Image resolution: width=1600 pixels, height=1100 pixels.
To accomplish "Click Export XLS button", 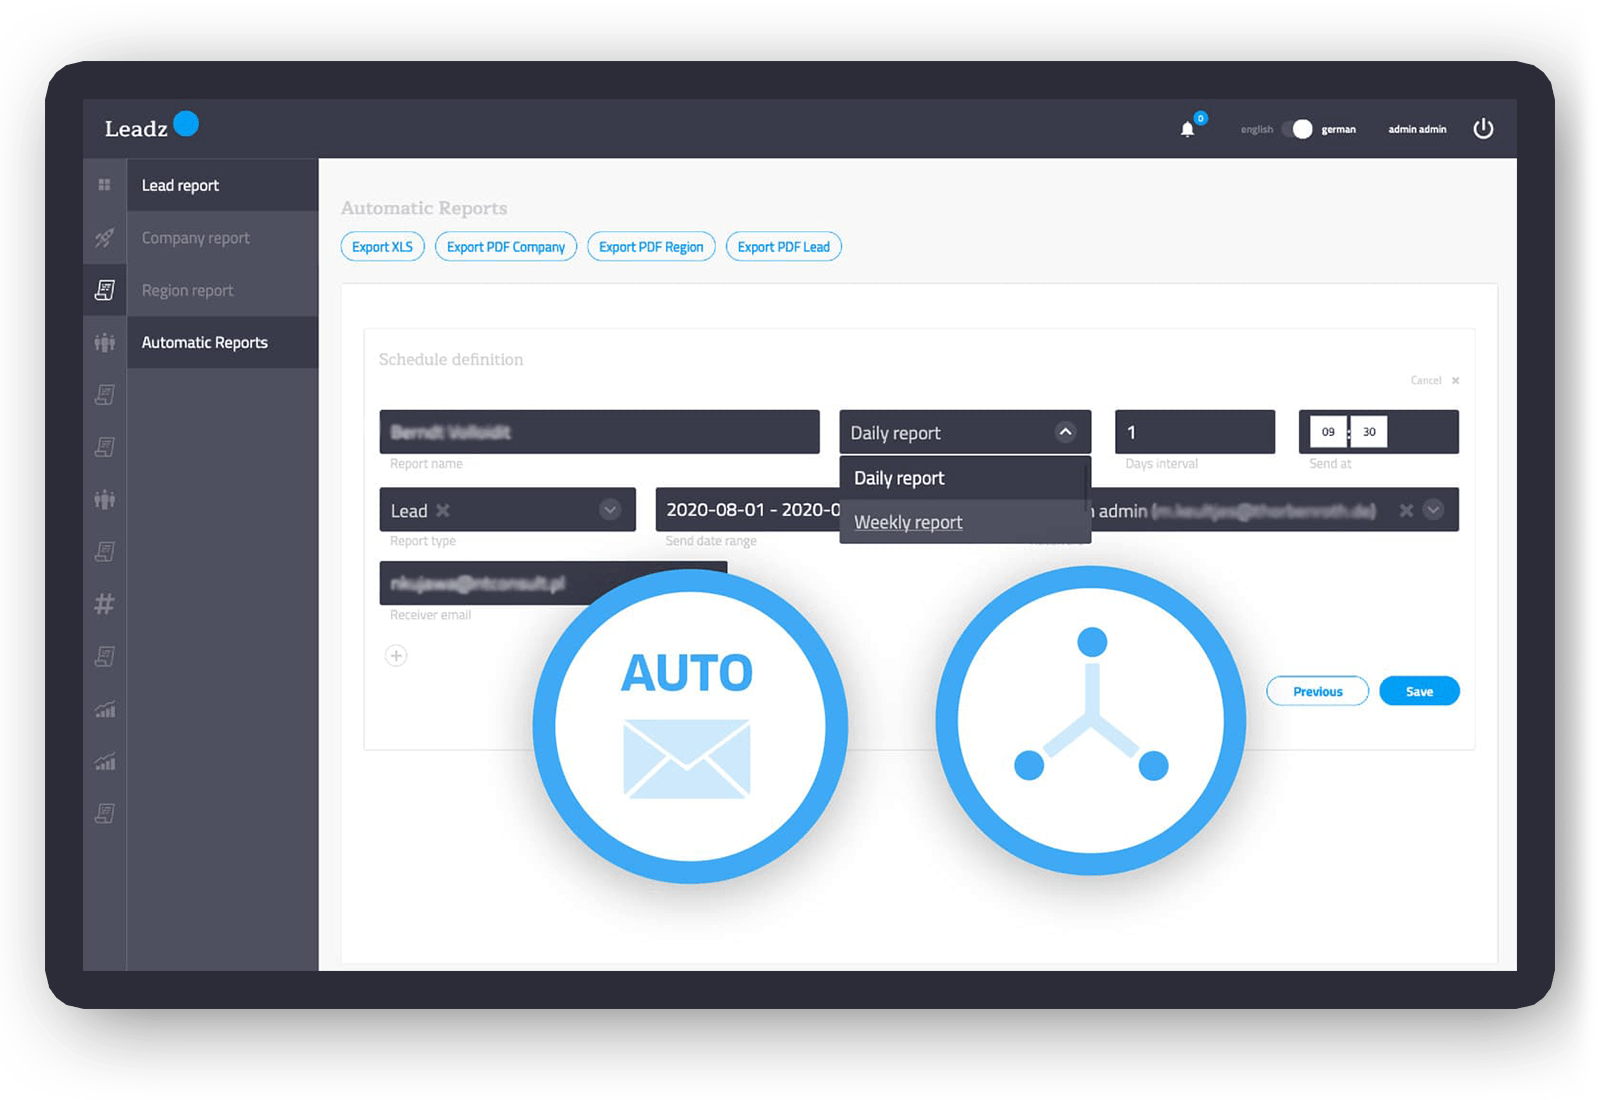I will click(382, 247).
